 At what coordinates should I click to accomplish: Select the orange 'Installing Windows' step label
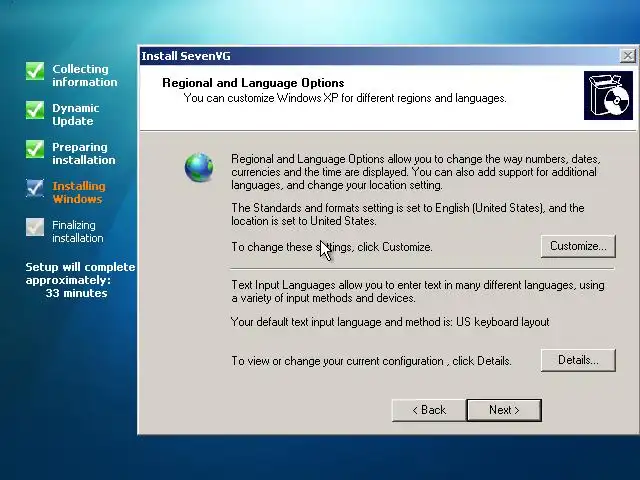tap(79, 193)
